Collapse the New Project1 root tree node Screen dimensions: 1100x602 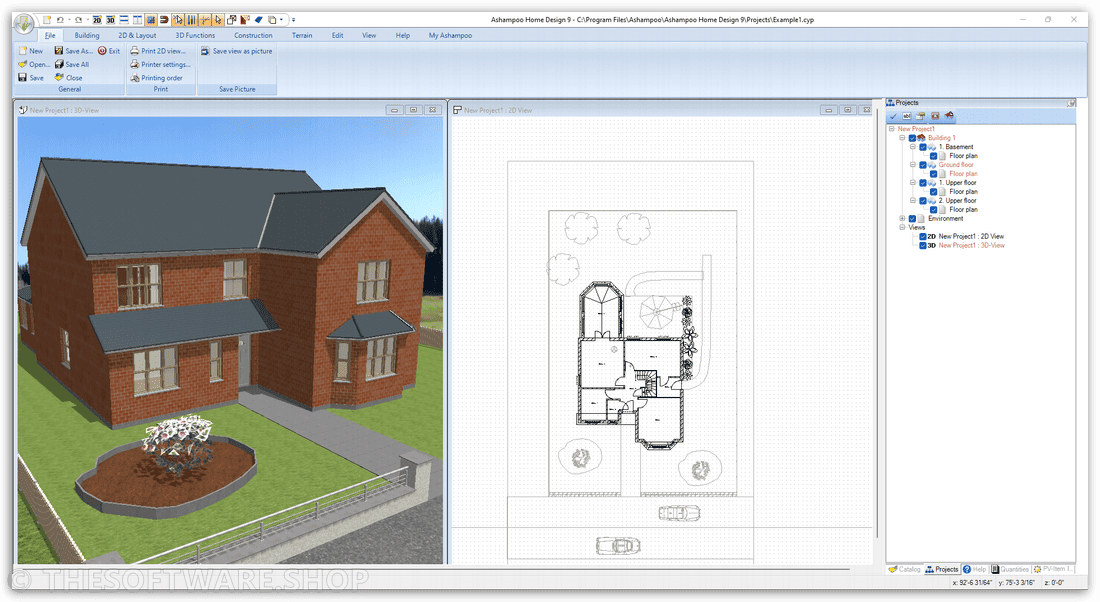[892, 129]
